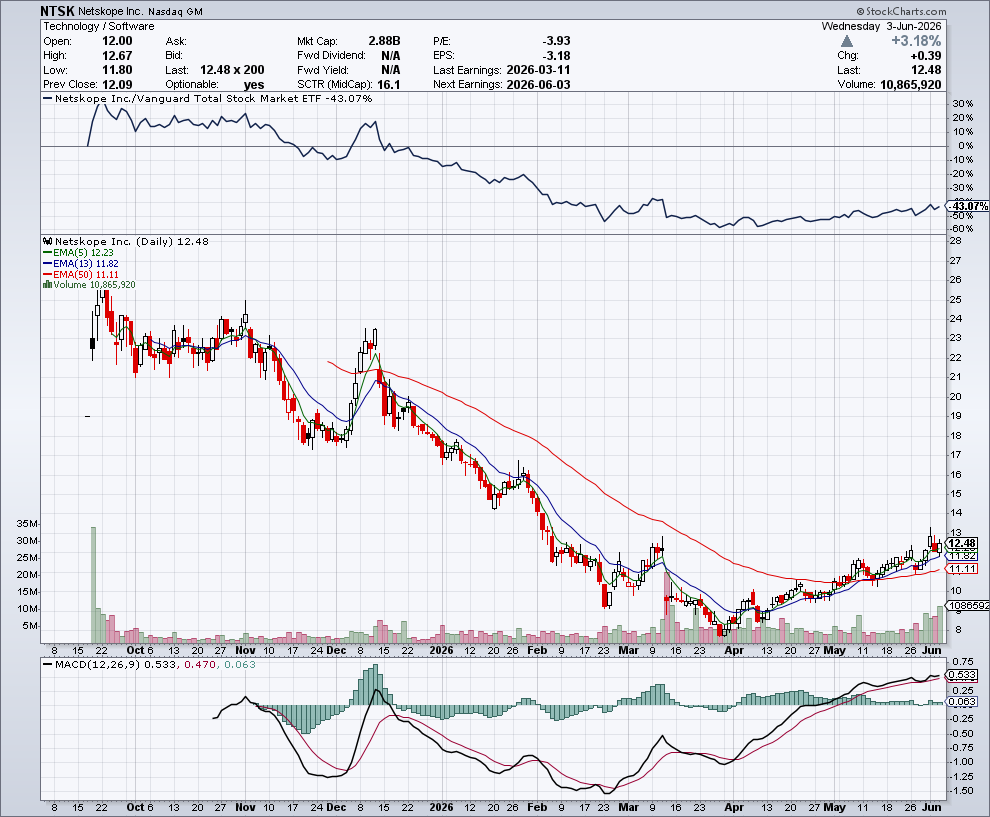The width and height of the screenshot is (990, 817).
Task: Click the Volume value 10,865,920 in header
Action: [910, 85]
